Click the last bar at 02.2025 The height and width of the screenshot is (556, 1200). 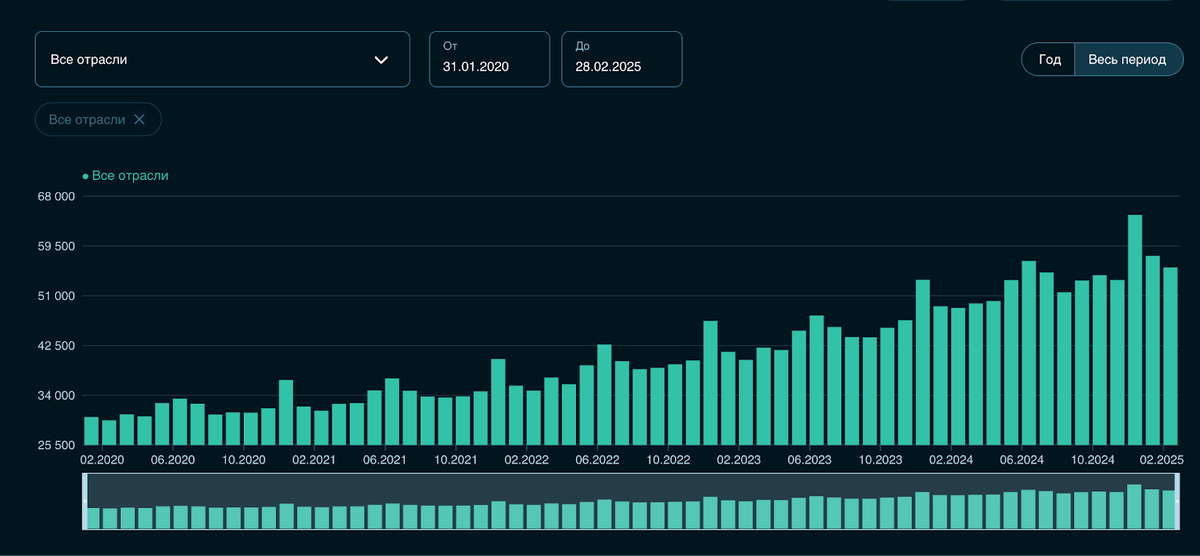(1170, 356)
